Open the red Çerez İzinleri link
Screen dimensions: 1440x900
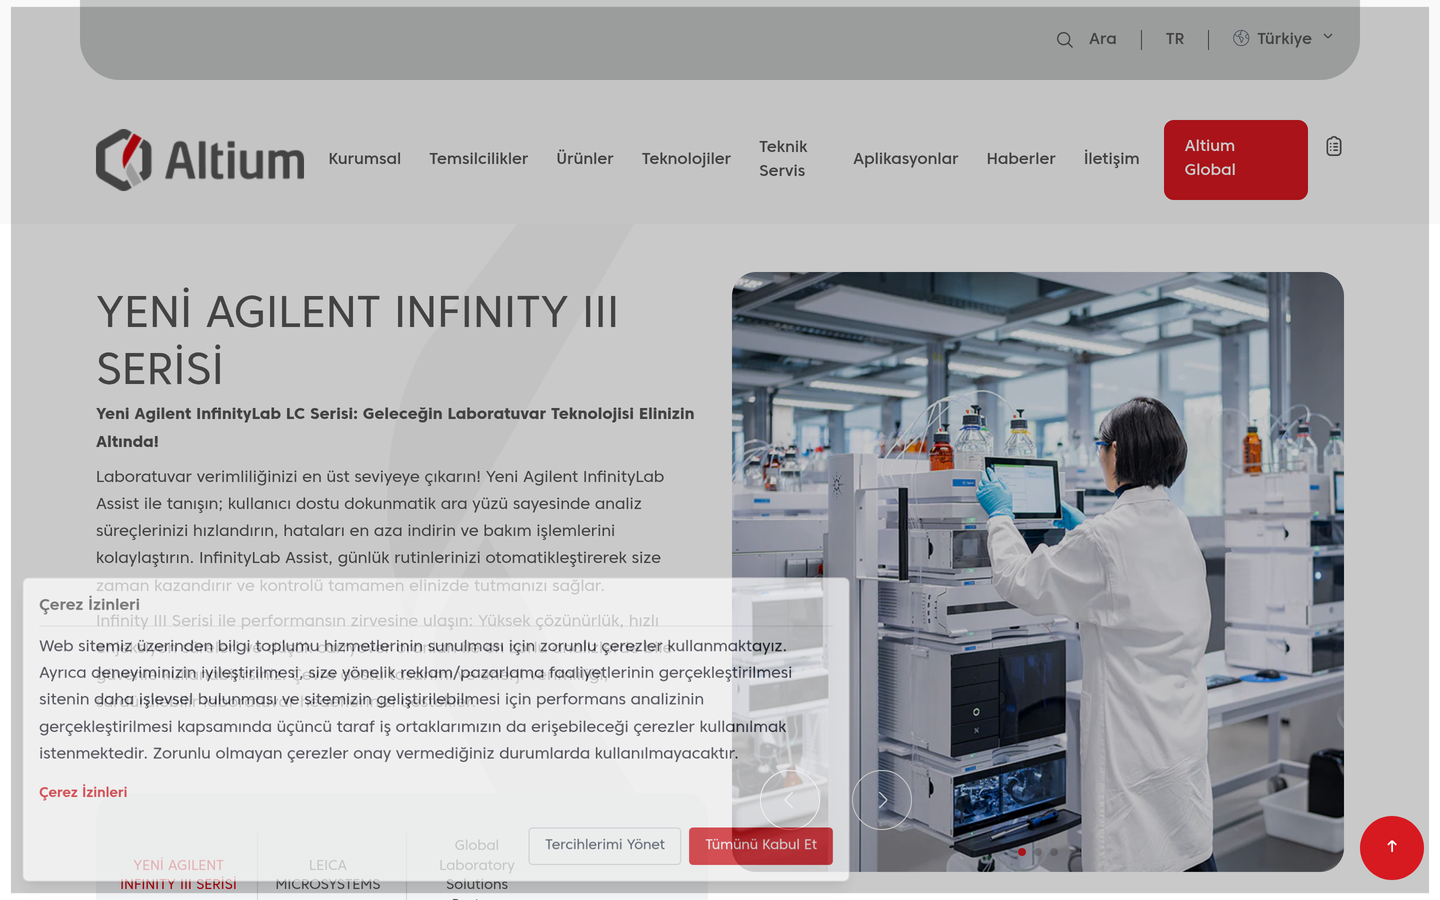pos(83,792)
